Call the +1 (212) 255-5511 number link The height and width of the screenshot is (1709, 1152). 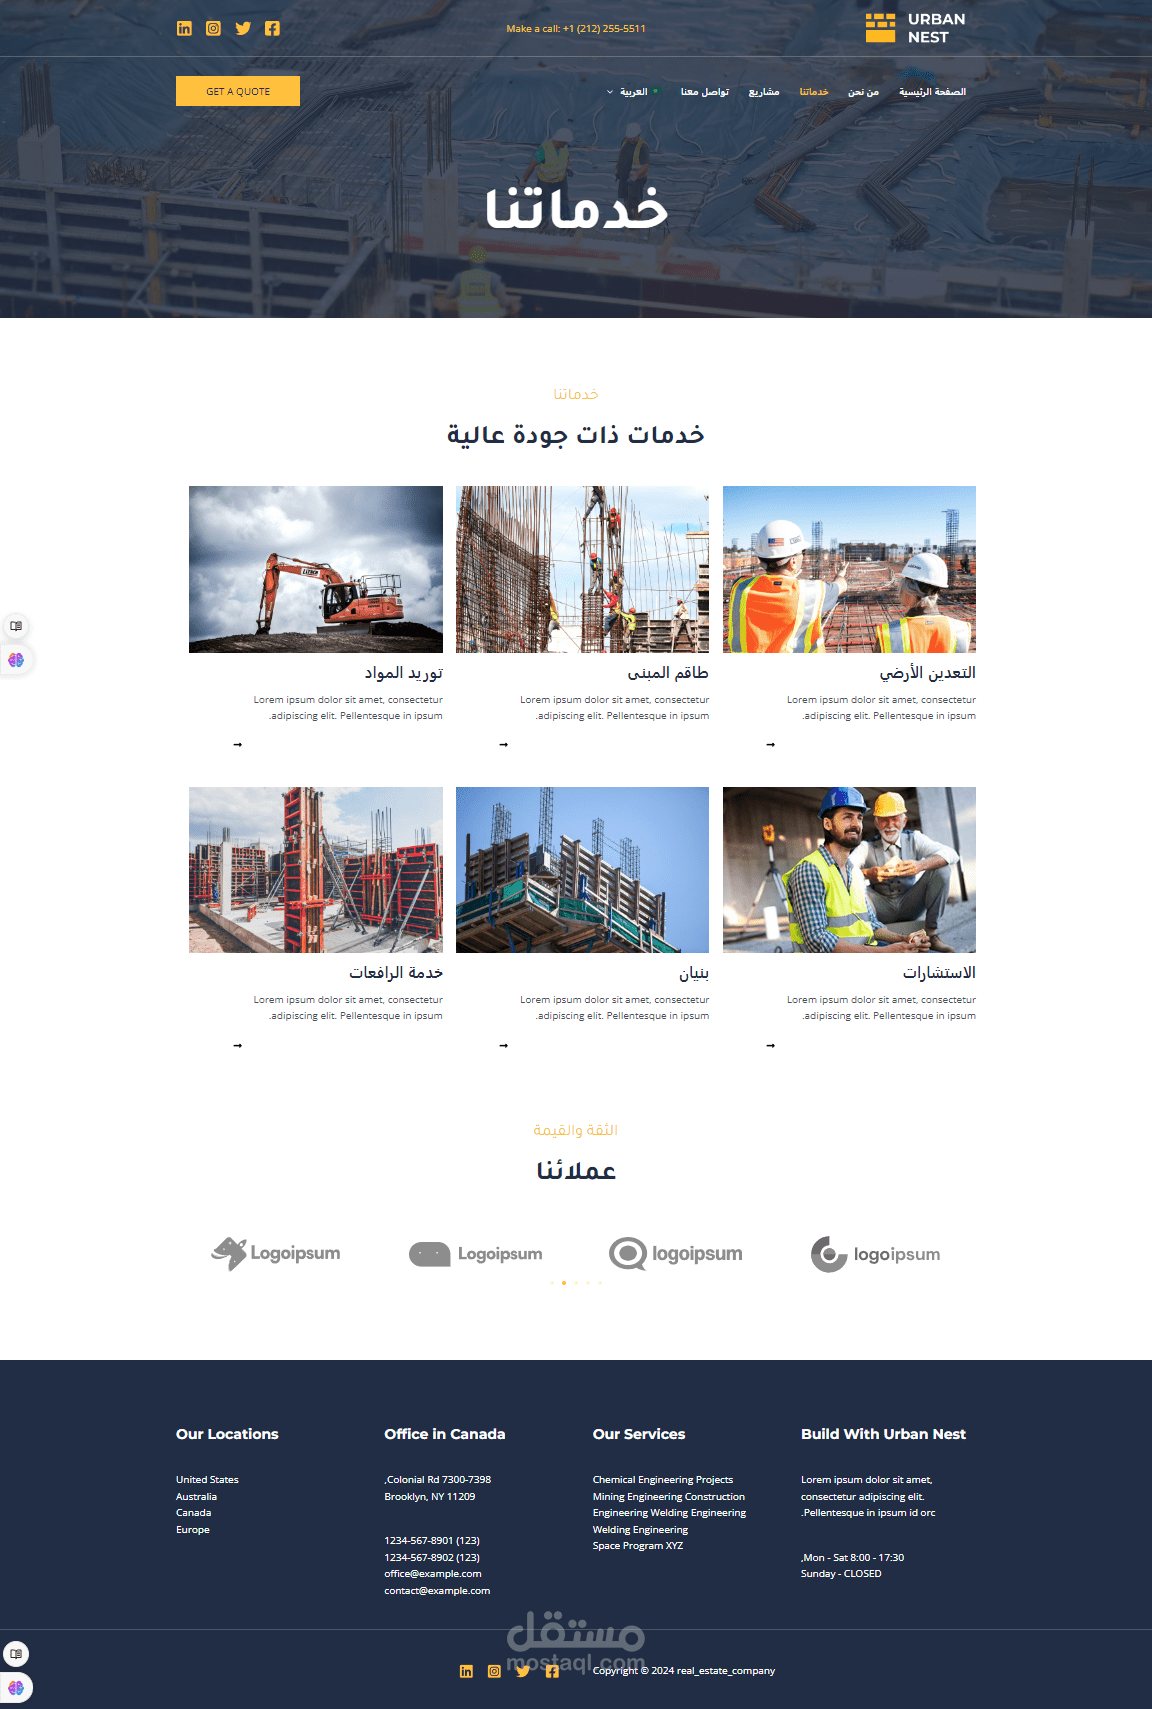tap(604, 29)
